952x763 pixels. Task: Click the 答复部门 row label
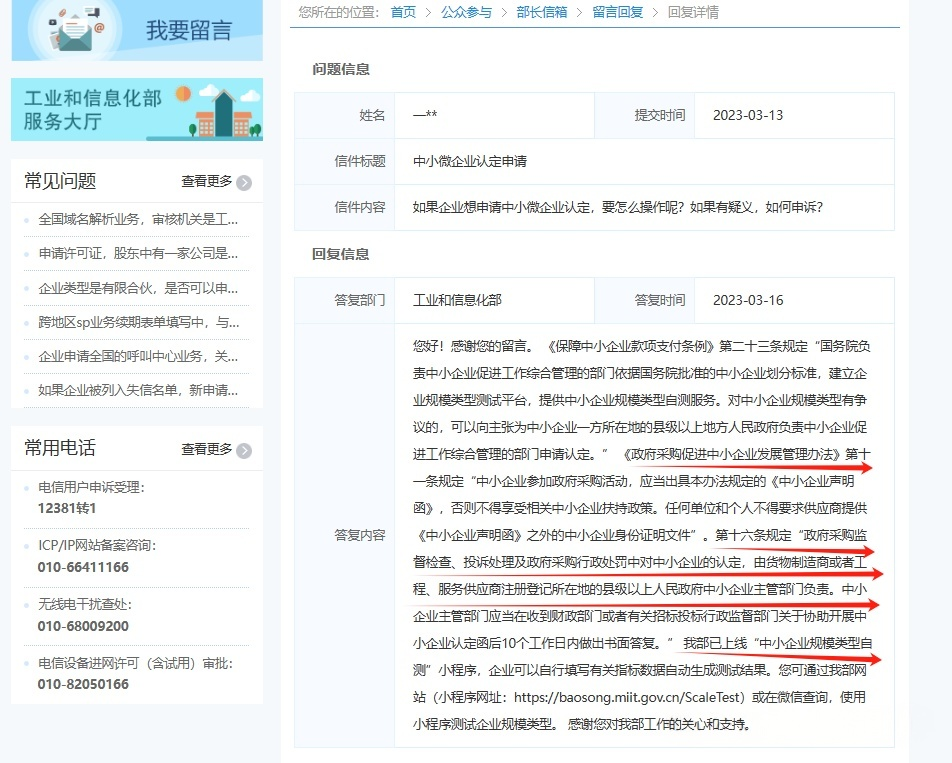(x=359, y=300)
